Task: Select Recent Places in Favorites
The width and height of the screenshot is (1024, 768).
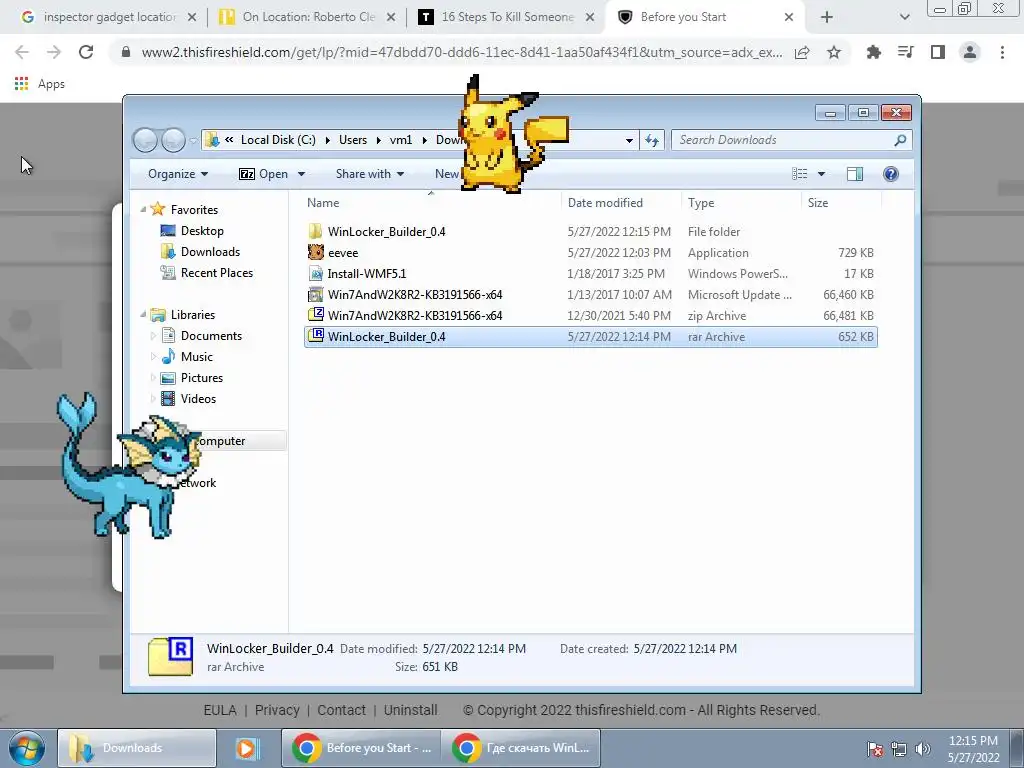Action: (x=216, y=273)
